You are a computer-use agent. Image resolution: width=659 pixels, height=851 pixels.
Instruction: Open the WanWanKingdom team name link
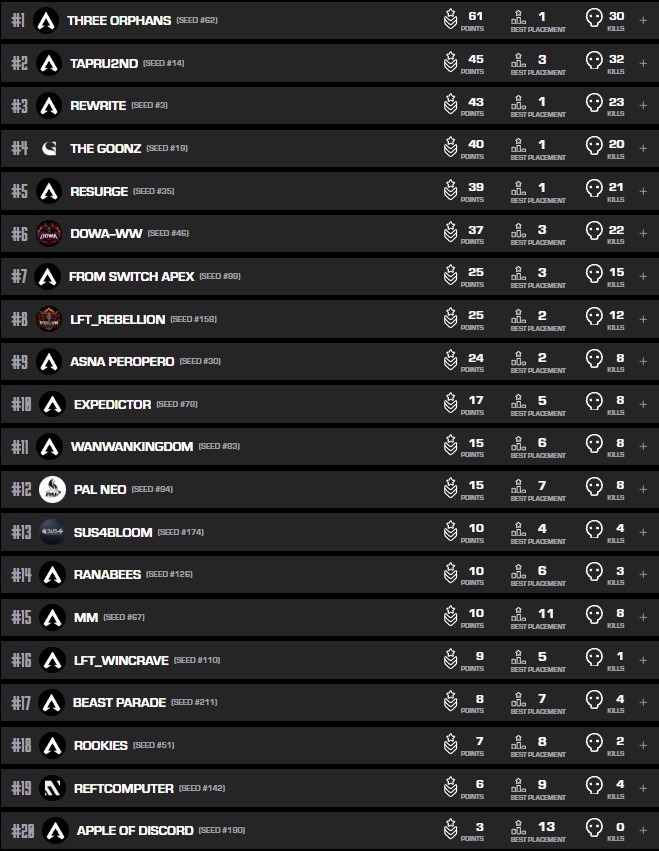(131, 446)
